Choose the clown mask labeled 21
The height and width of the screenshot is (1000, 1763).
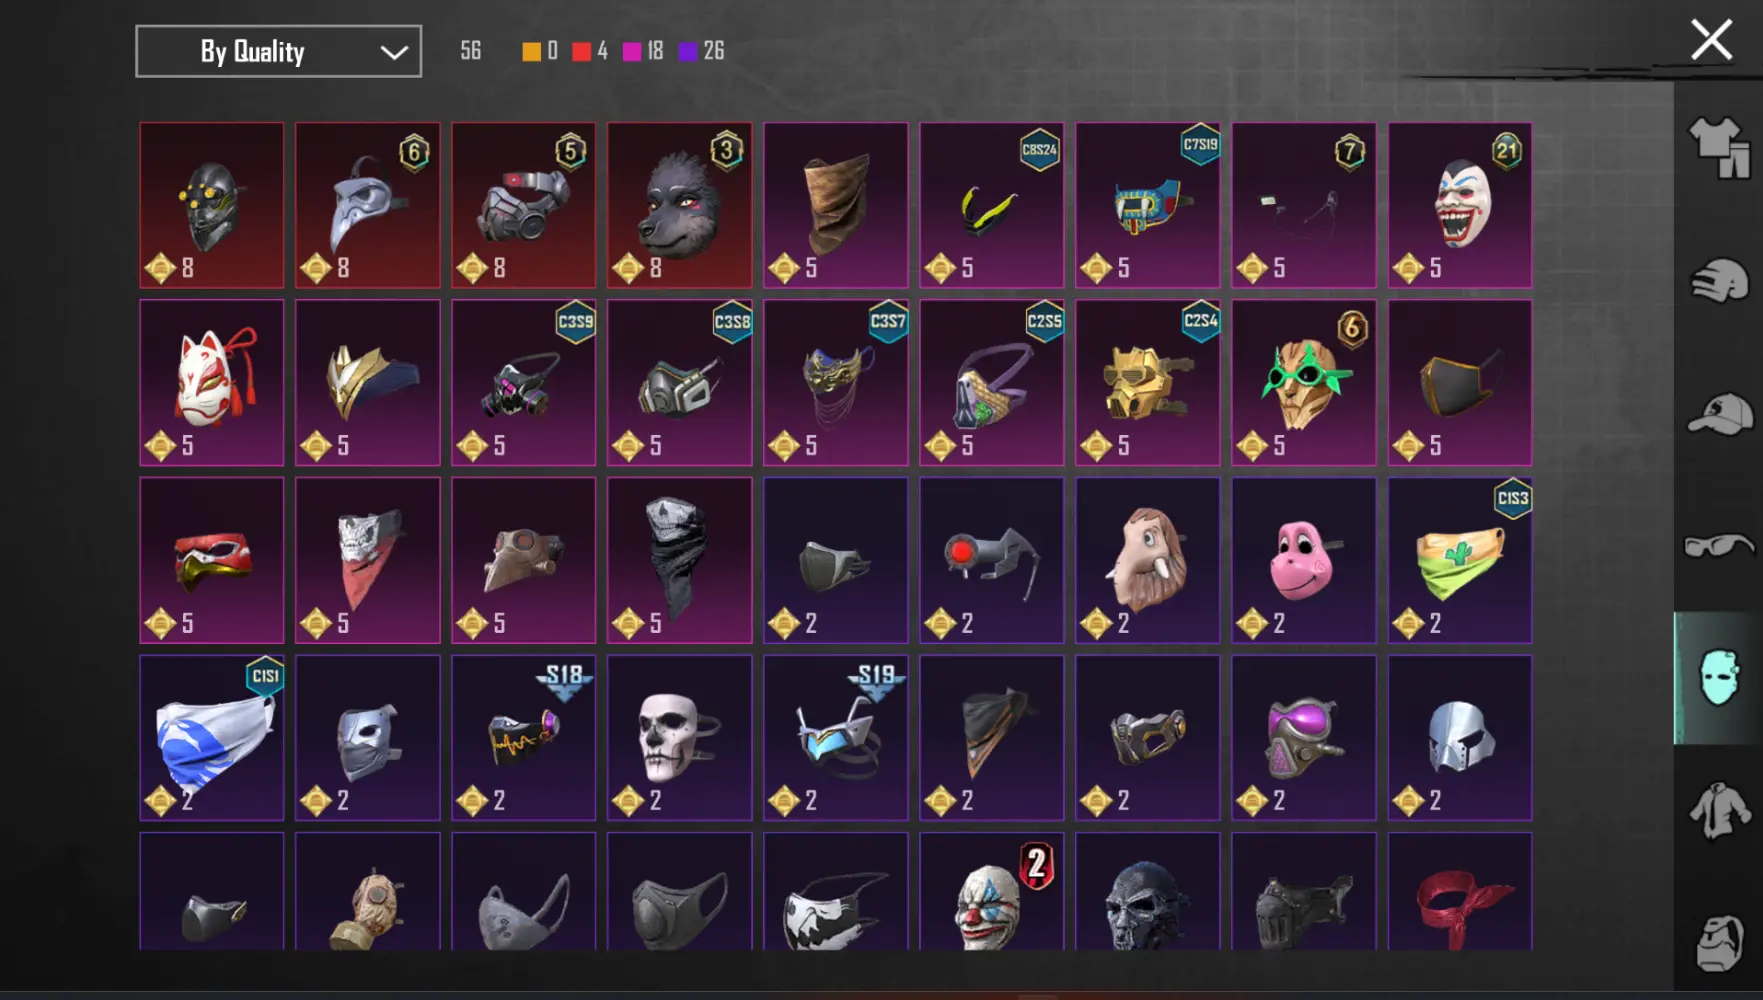click(x=1460, y=205)
